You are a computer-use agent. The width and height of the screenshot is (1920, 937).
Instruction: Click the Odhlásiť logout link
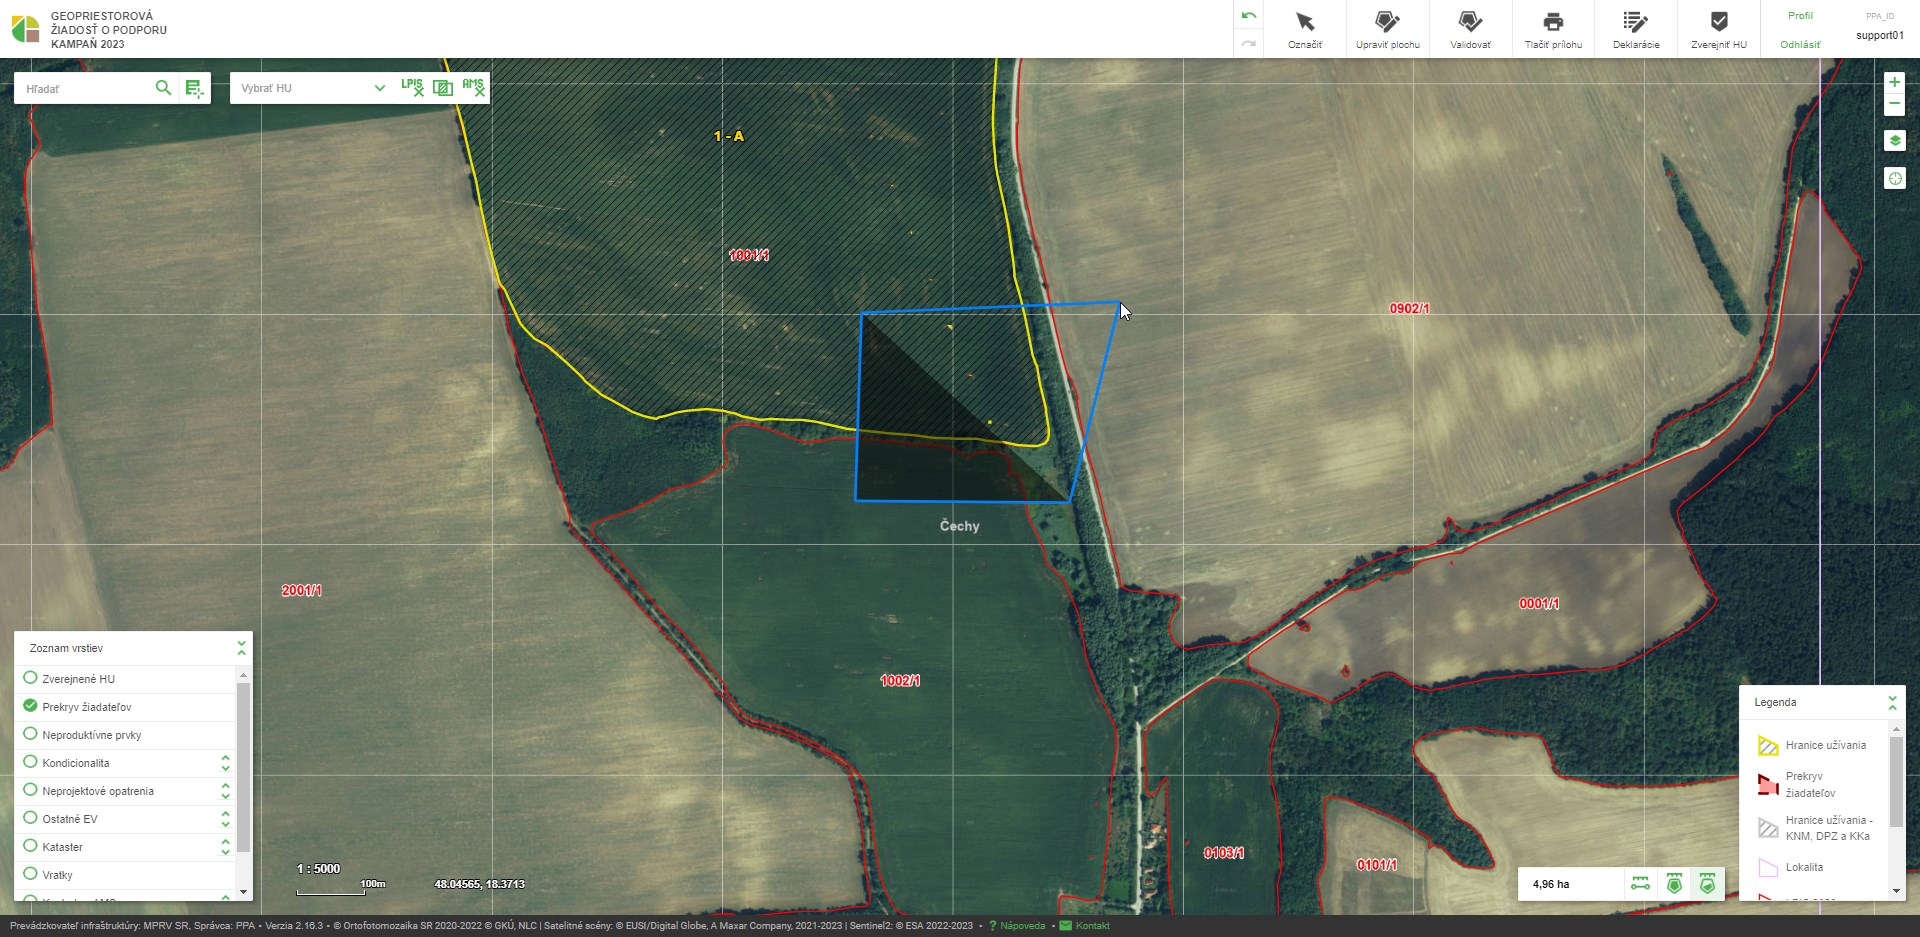tap(1800, 45)
